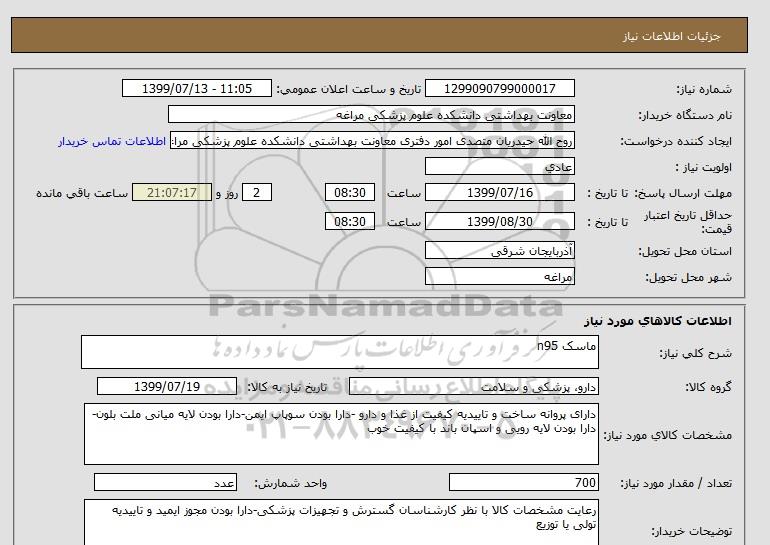Click the request creator field روح الله حیدریان
This screenshot has height=545, width=770.
[372, 141]
